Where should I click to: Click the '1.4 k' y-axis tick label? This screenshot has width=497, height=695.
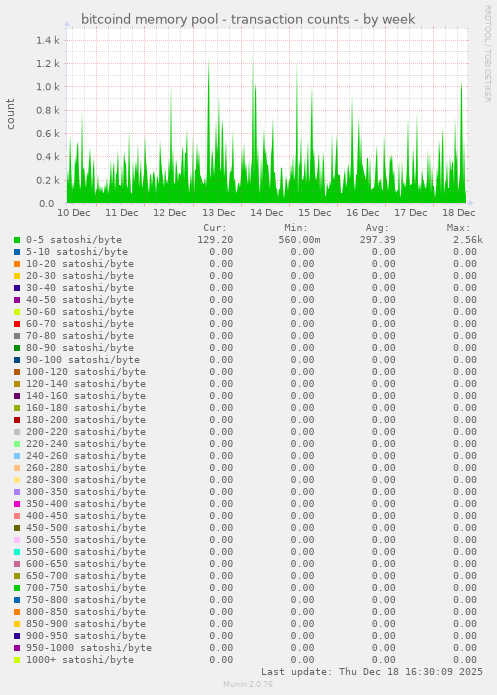(x=48, y=40)
